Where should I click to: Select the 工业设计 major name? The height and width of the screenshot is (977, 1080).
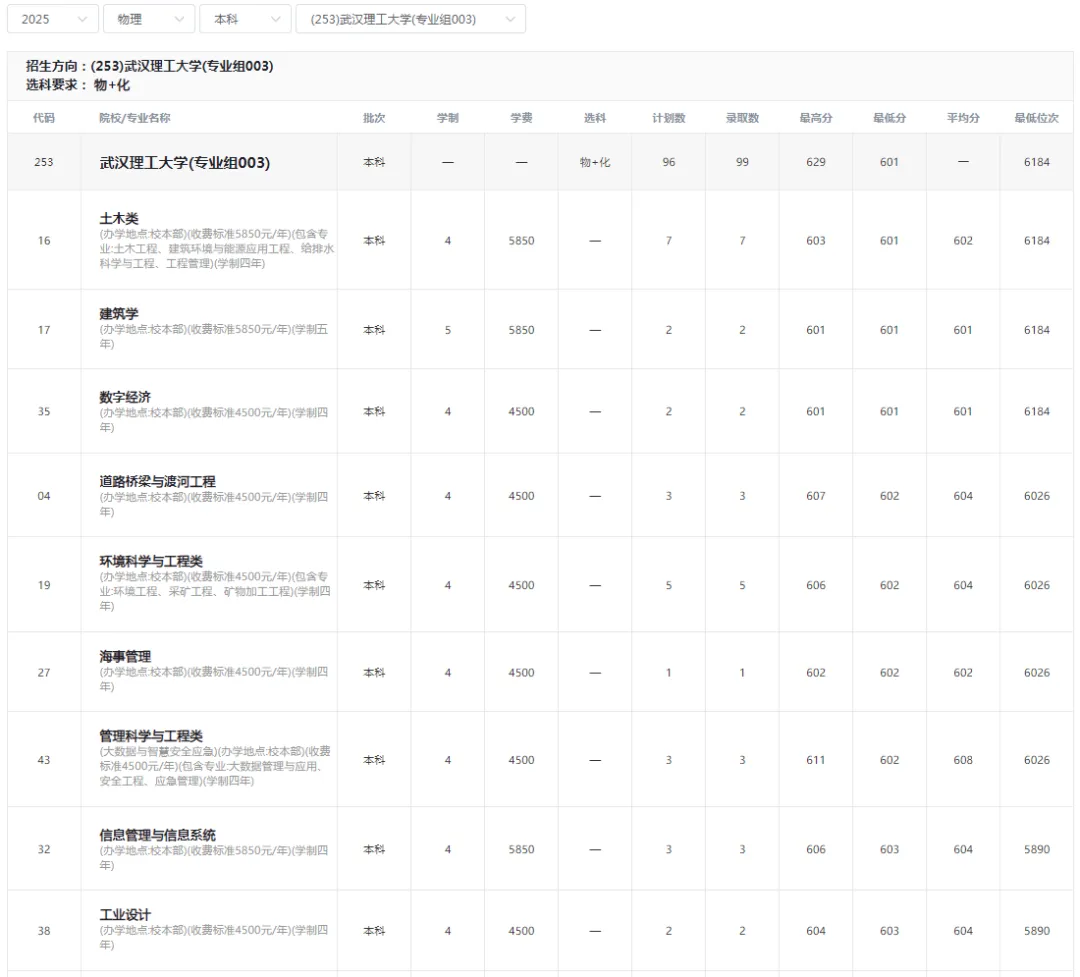point(125,914)
